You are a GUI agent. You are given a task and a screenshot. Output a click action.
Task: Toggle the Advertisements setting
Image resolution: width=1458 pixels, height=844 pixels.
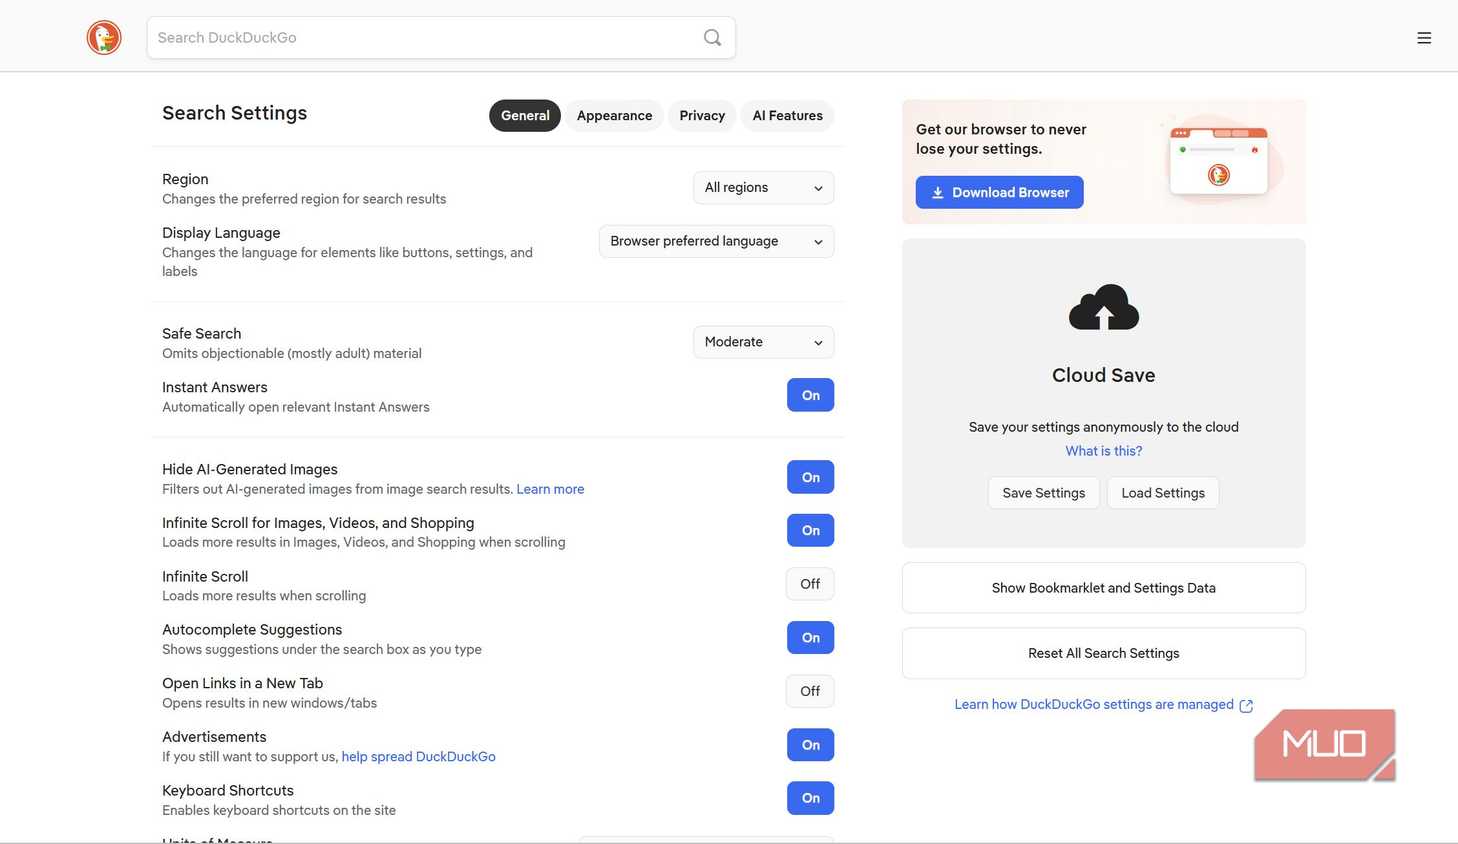point(810,745)
